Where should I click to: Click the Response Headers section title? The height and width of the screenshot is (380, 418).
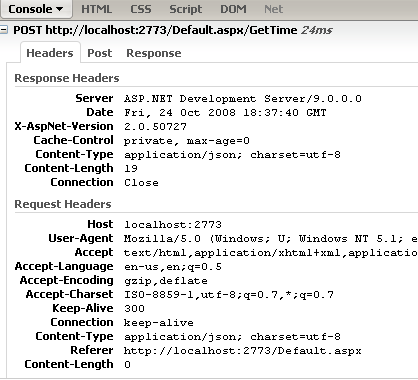click(67, 78)
